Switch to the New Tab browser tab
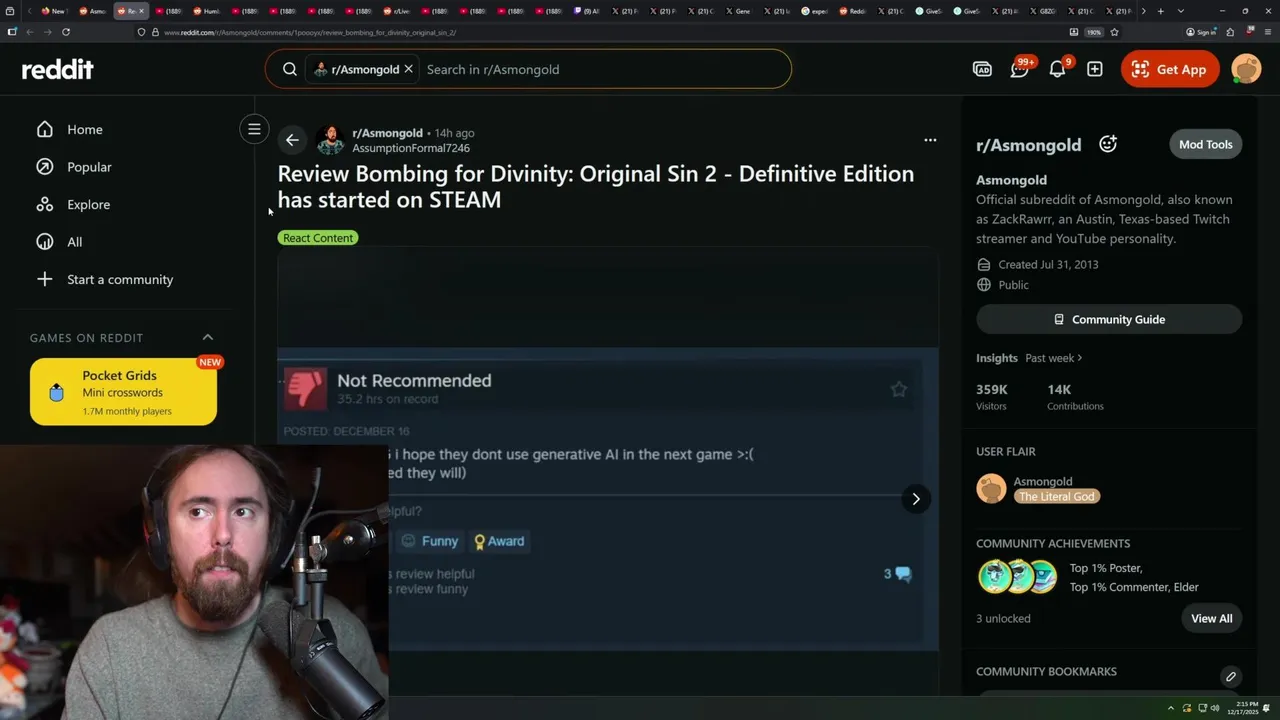The width and height of the screenshot is (1280, 720). 53,11
